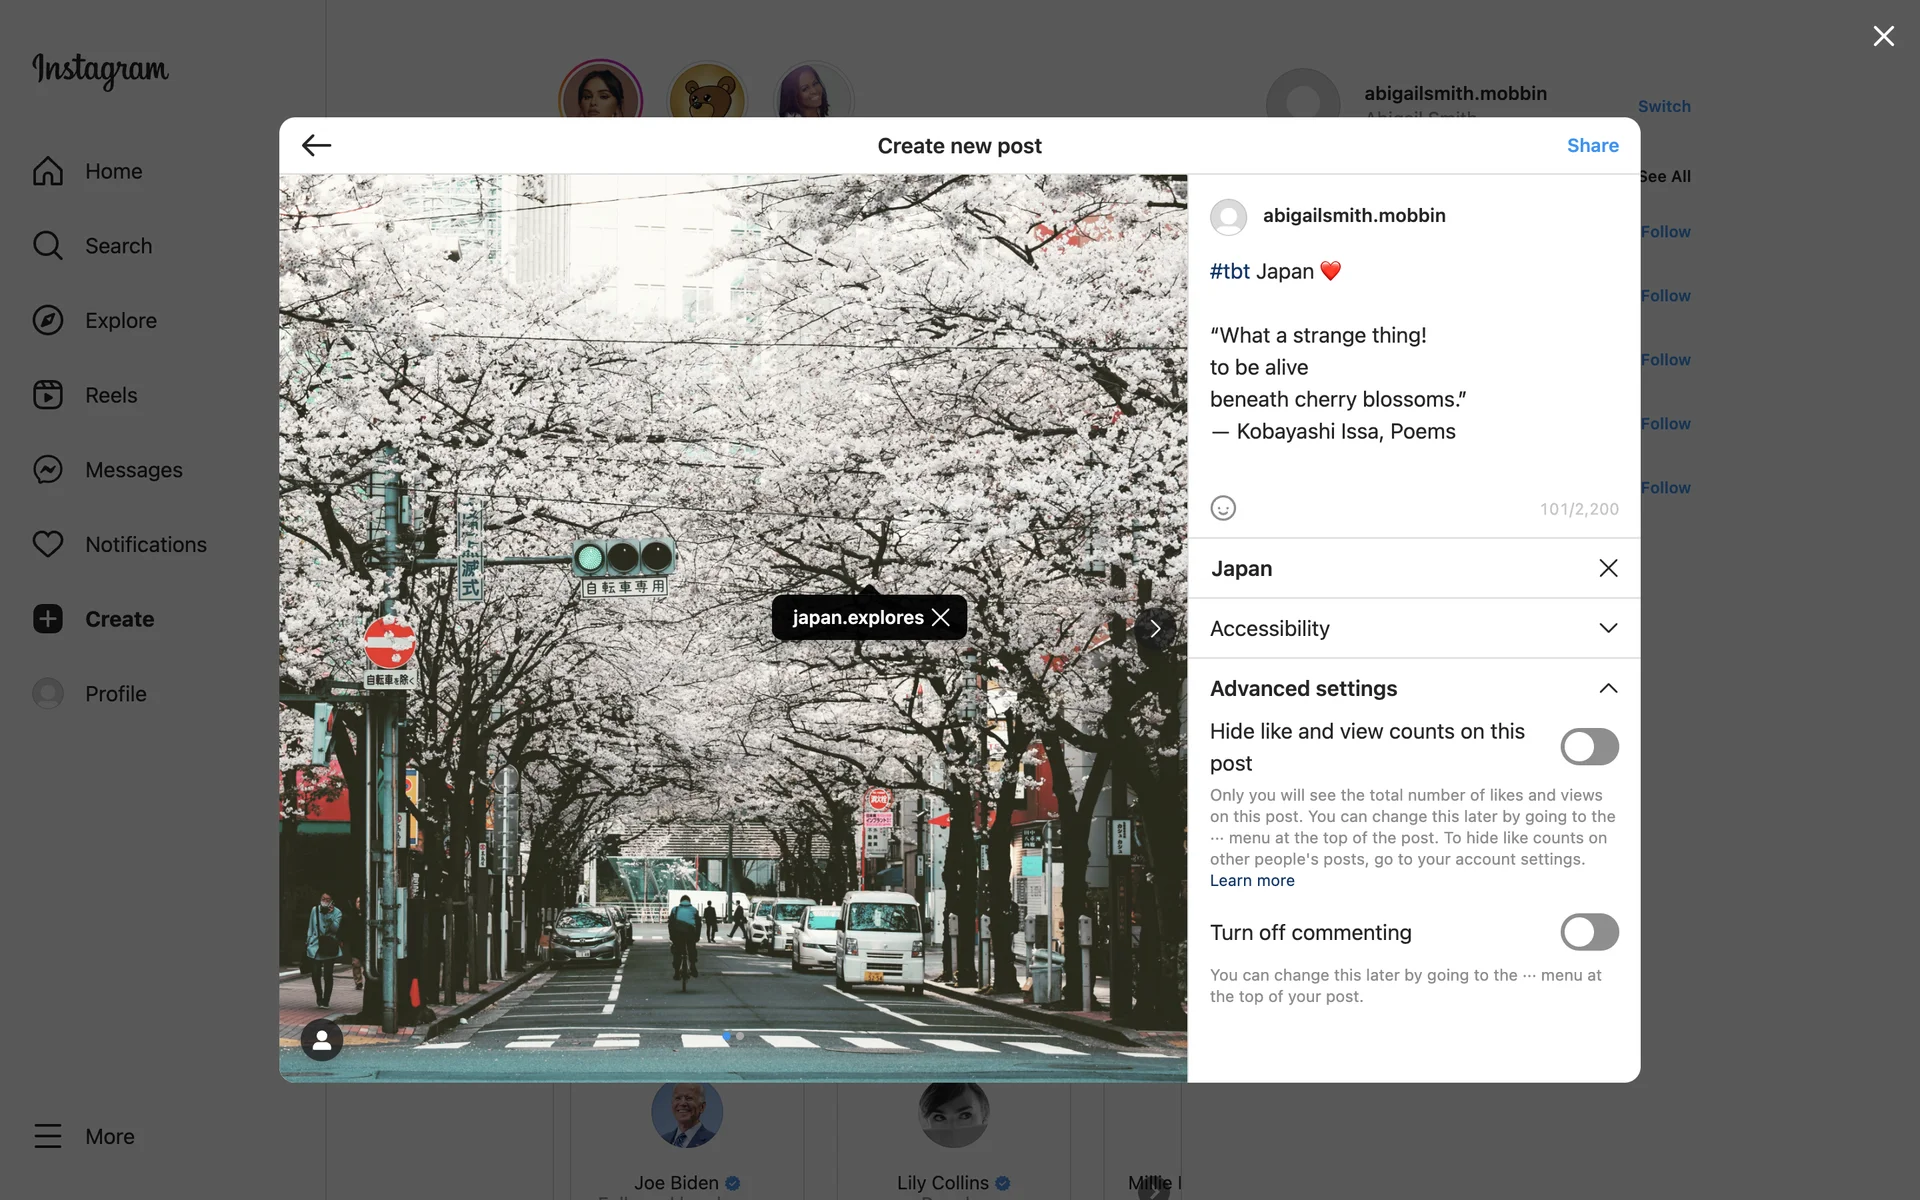
Task: Open the Learn more link
Action: 1251,880
